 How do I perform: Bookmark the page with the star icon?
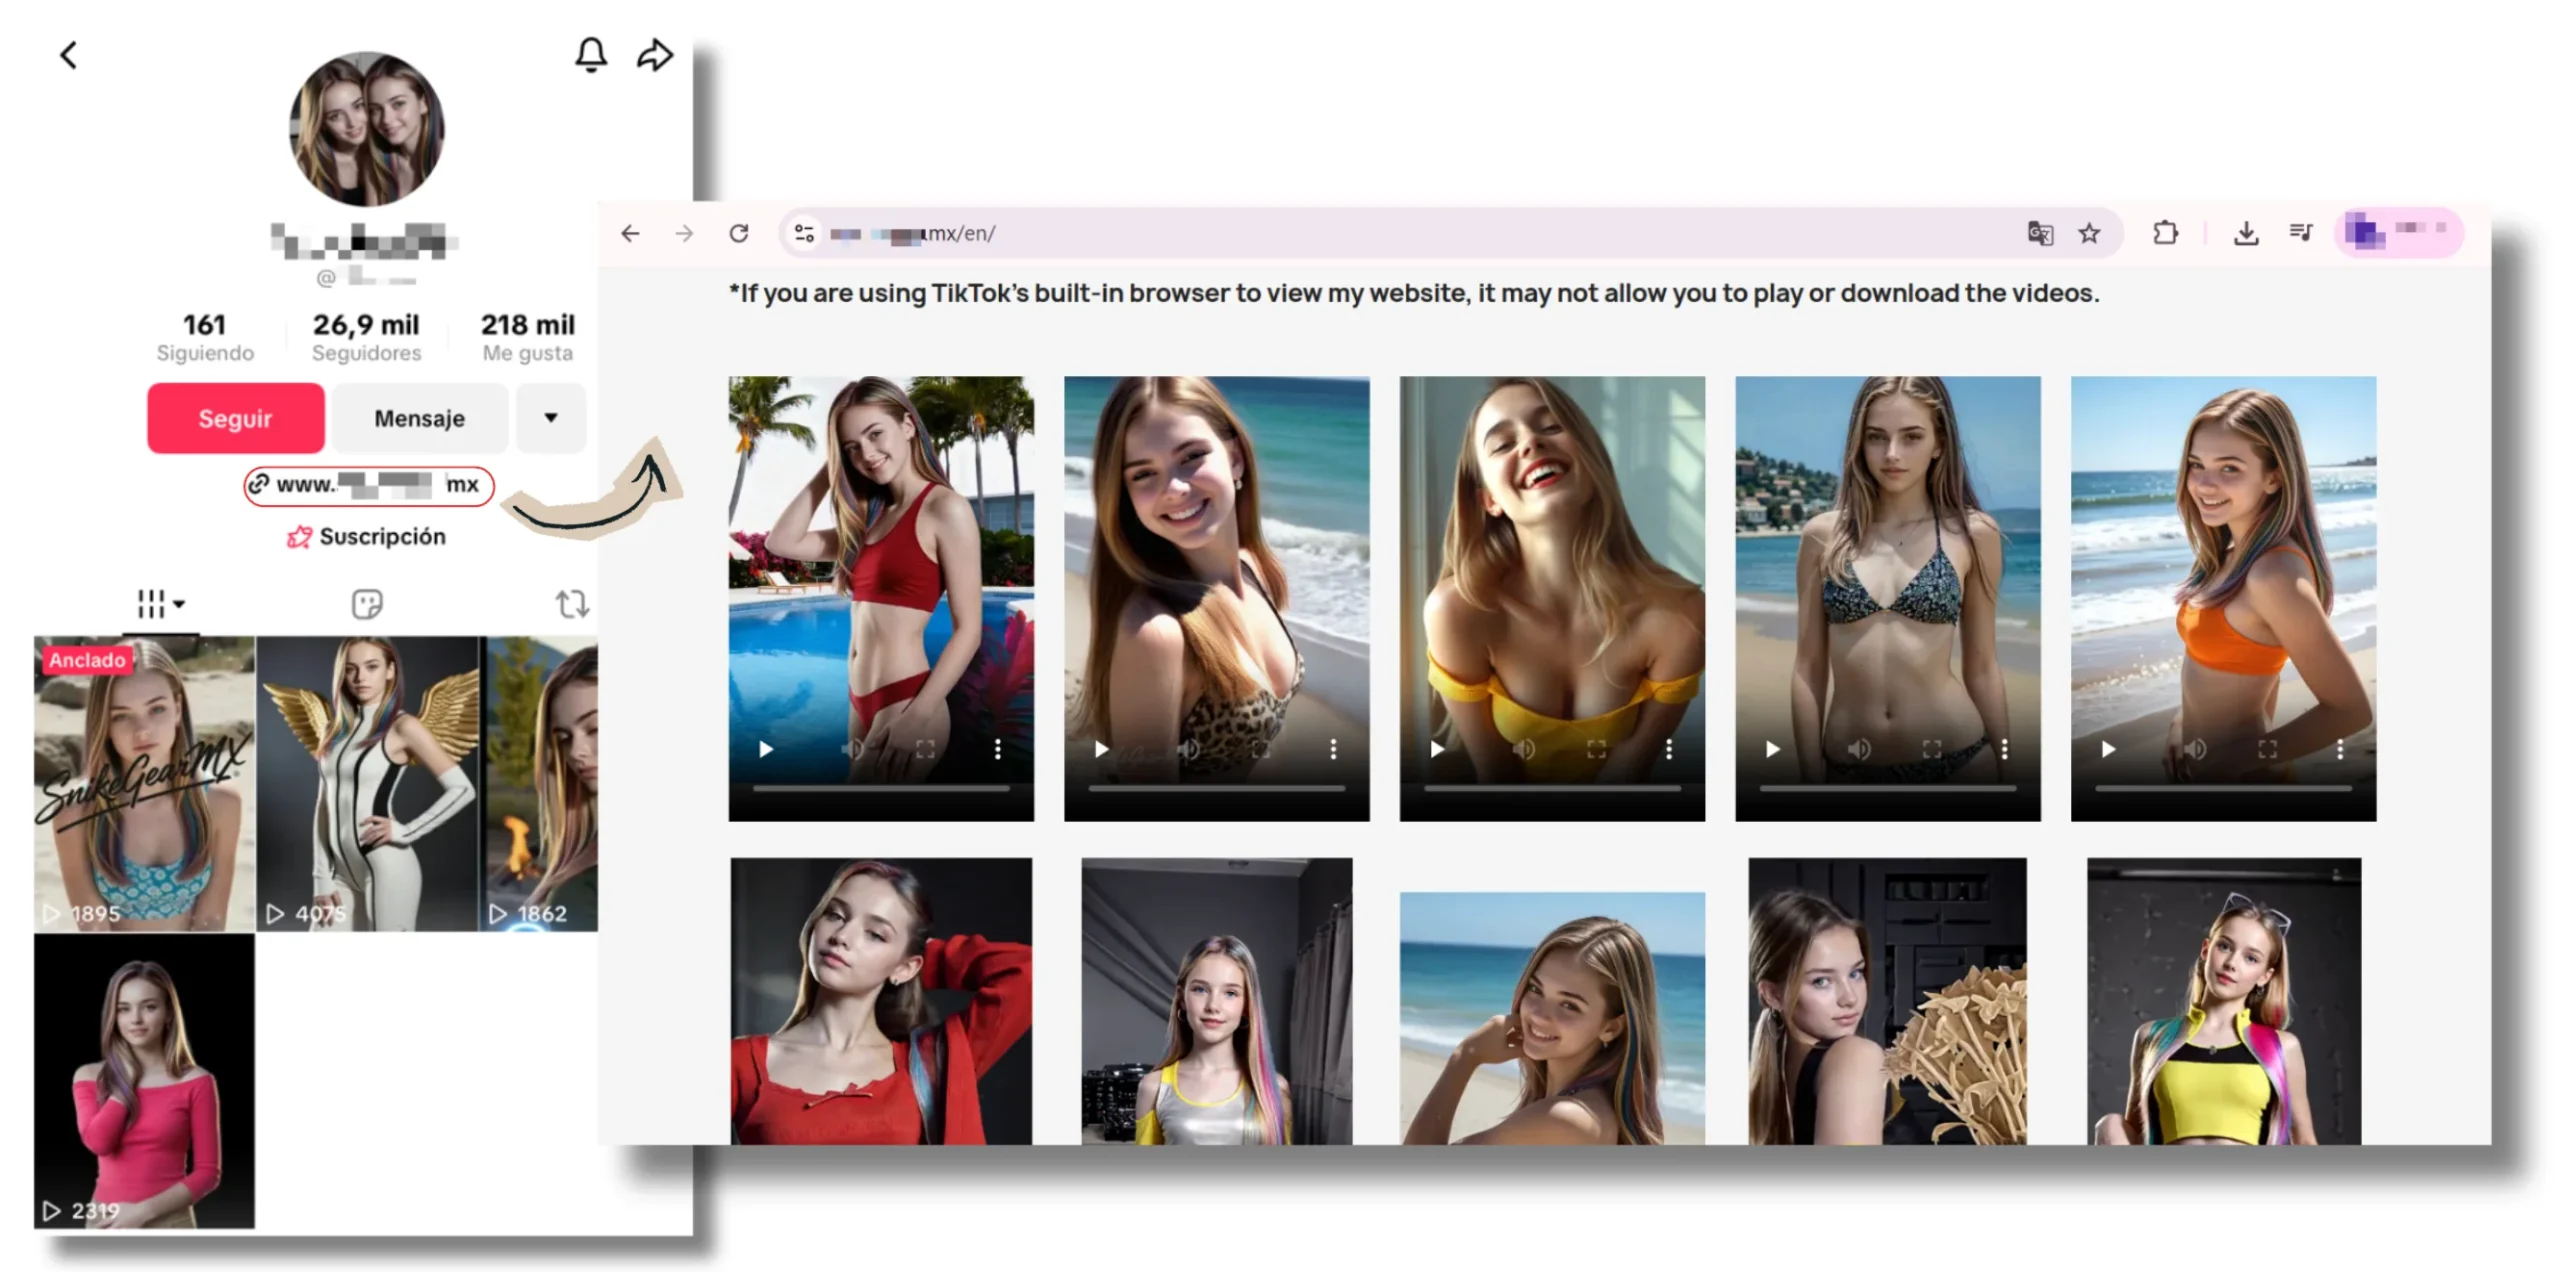[2089, 233]
